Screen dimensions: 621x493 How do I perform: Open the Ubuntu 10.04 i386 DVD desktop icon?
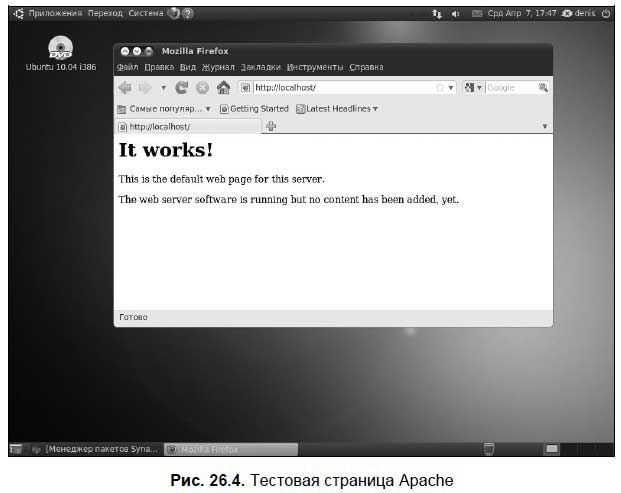point(60,48)
